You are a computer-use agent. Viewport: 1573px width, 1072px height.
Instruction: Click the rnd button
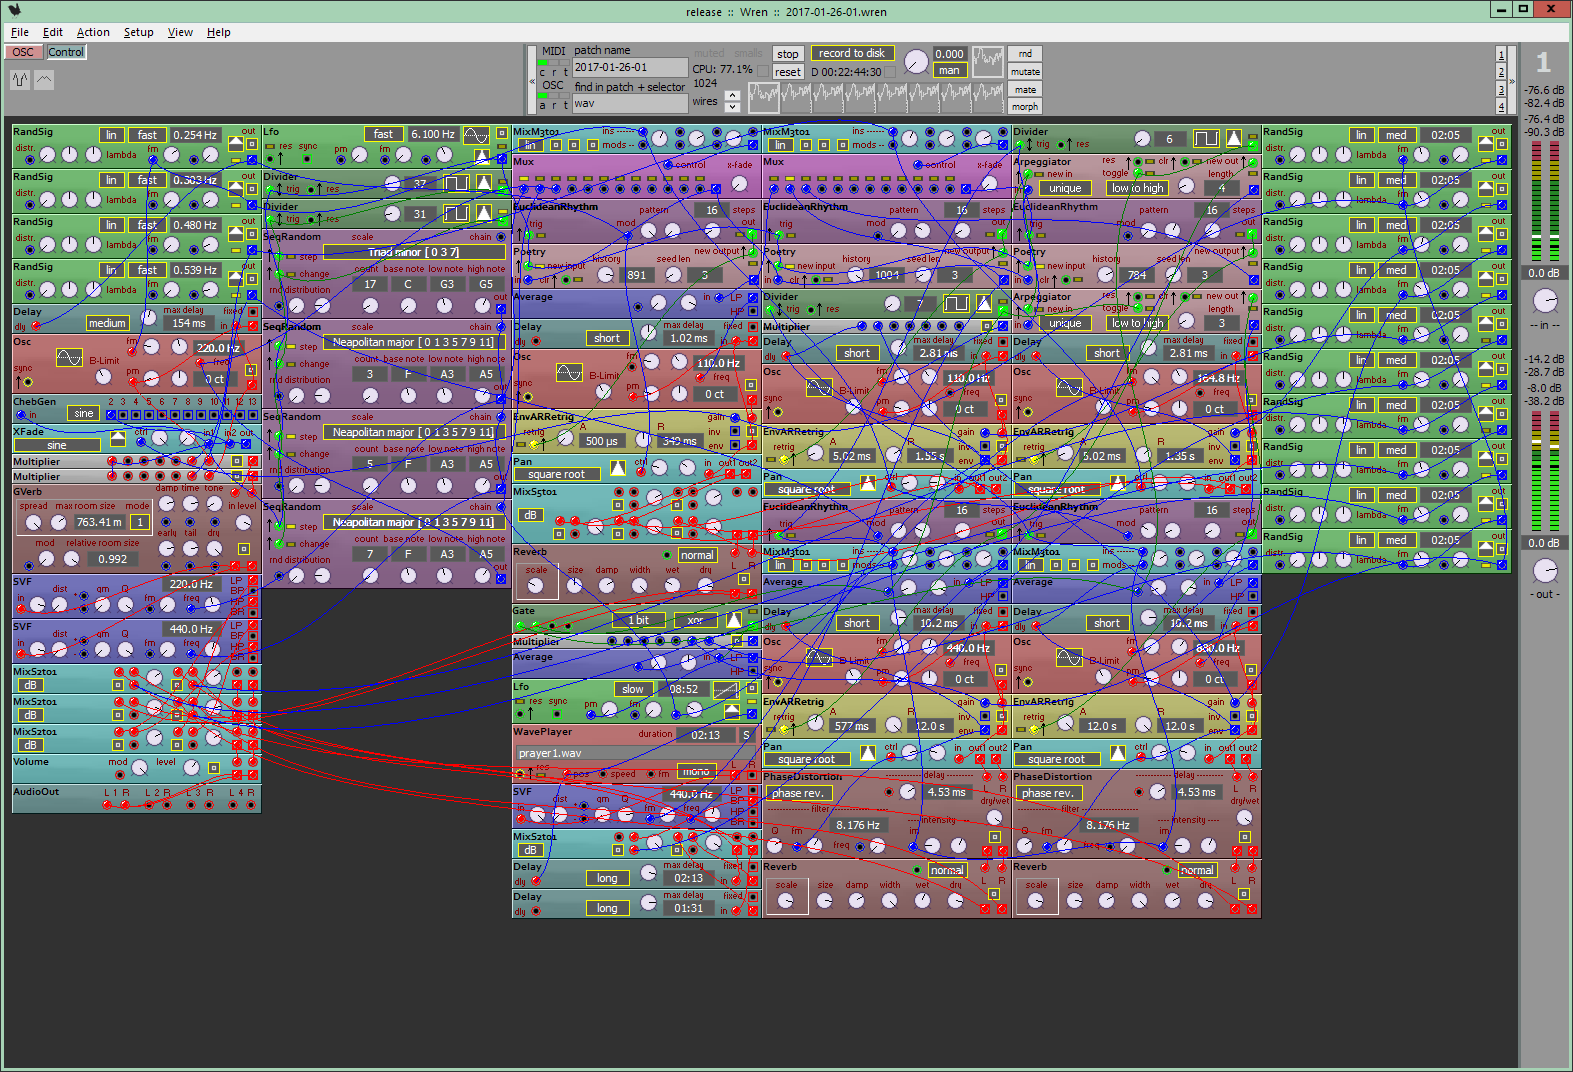click(1025, 54)
